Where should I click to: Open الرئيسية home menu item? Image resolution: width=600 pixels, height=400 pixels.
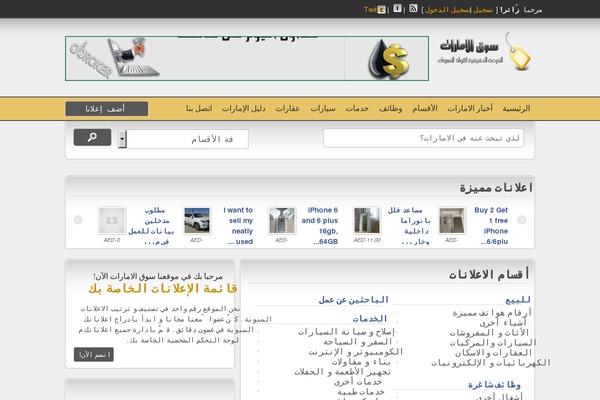tap(516, 109)
